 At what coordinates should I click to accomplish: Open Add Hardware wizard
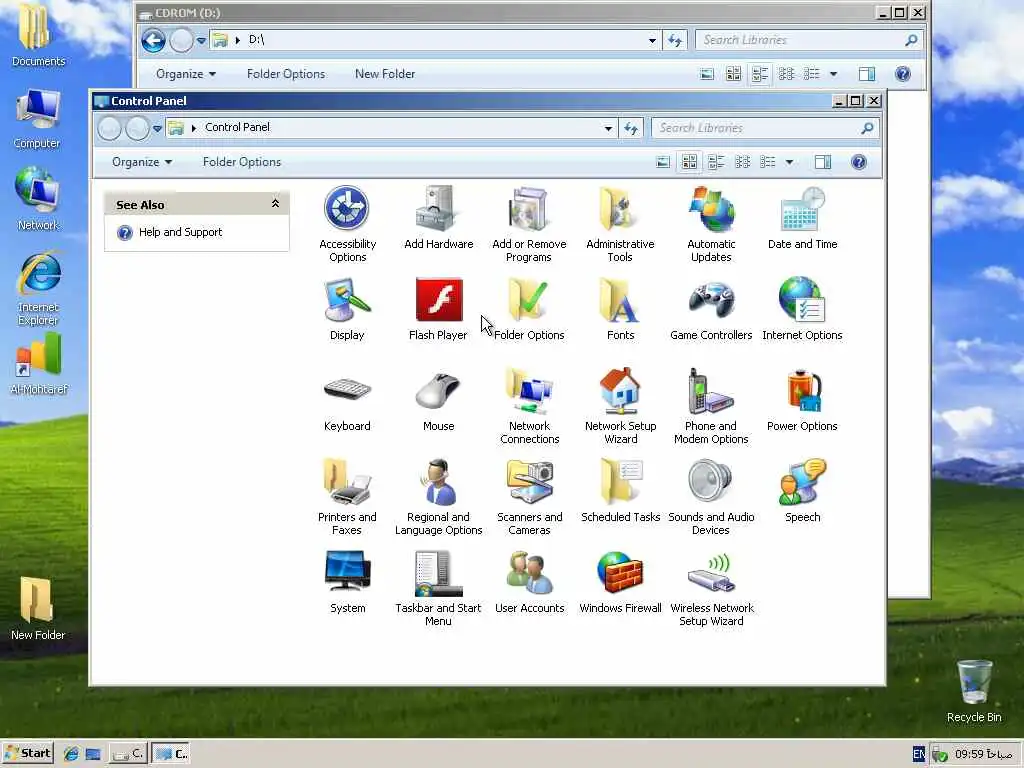tap(438, 217)
